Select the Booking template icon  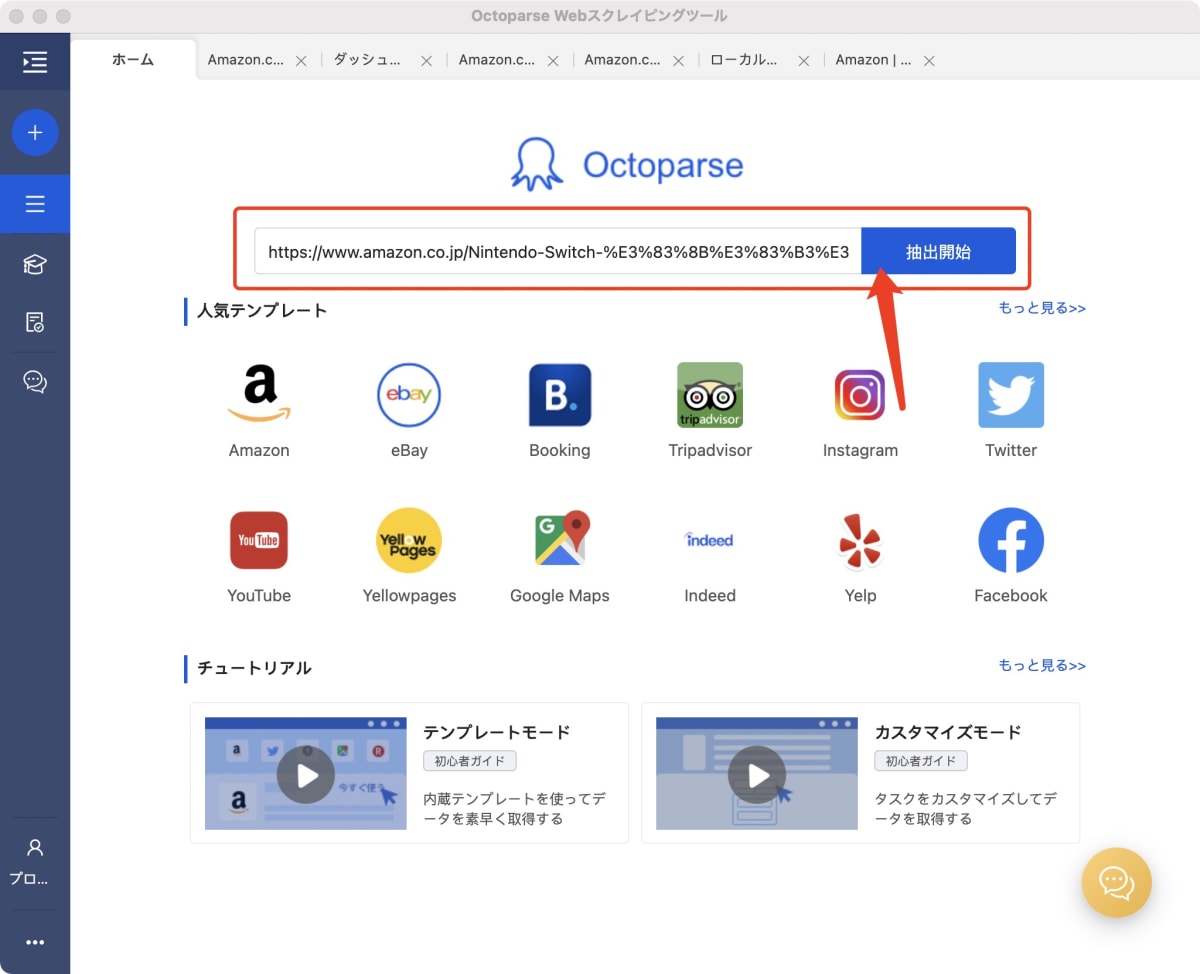(x=560, y=394)
